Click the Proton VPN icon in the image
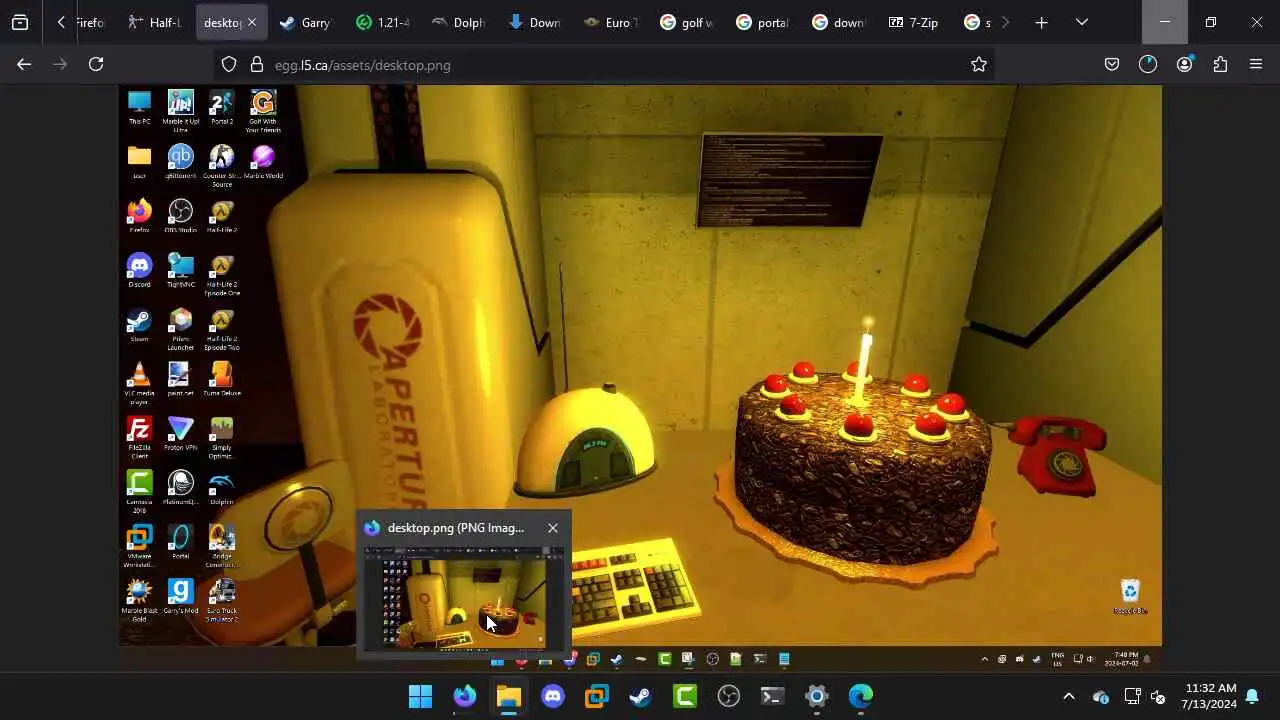This screenshot has height=720, width=1280. click(180, 434)
